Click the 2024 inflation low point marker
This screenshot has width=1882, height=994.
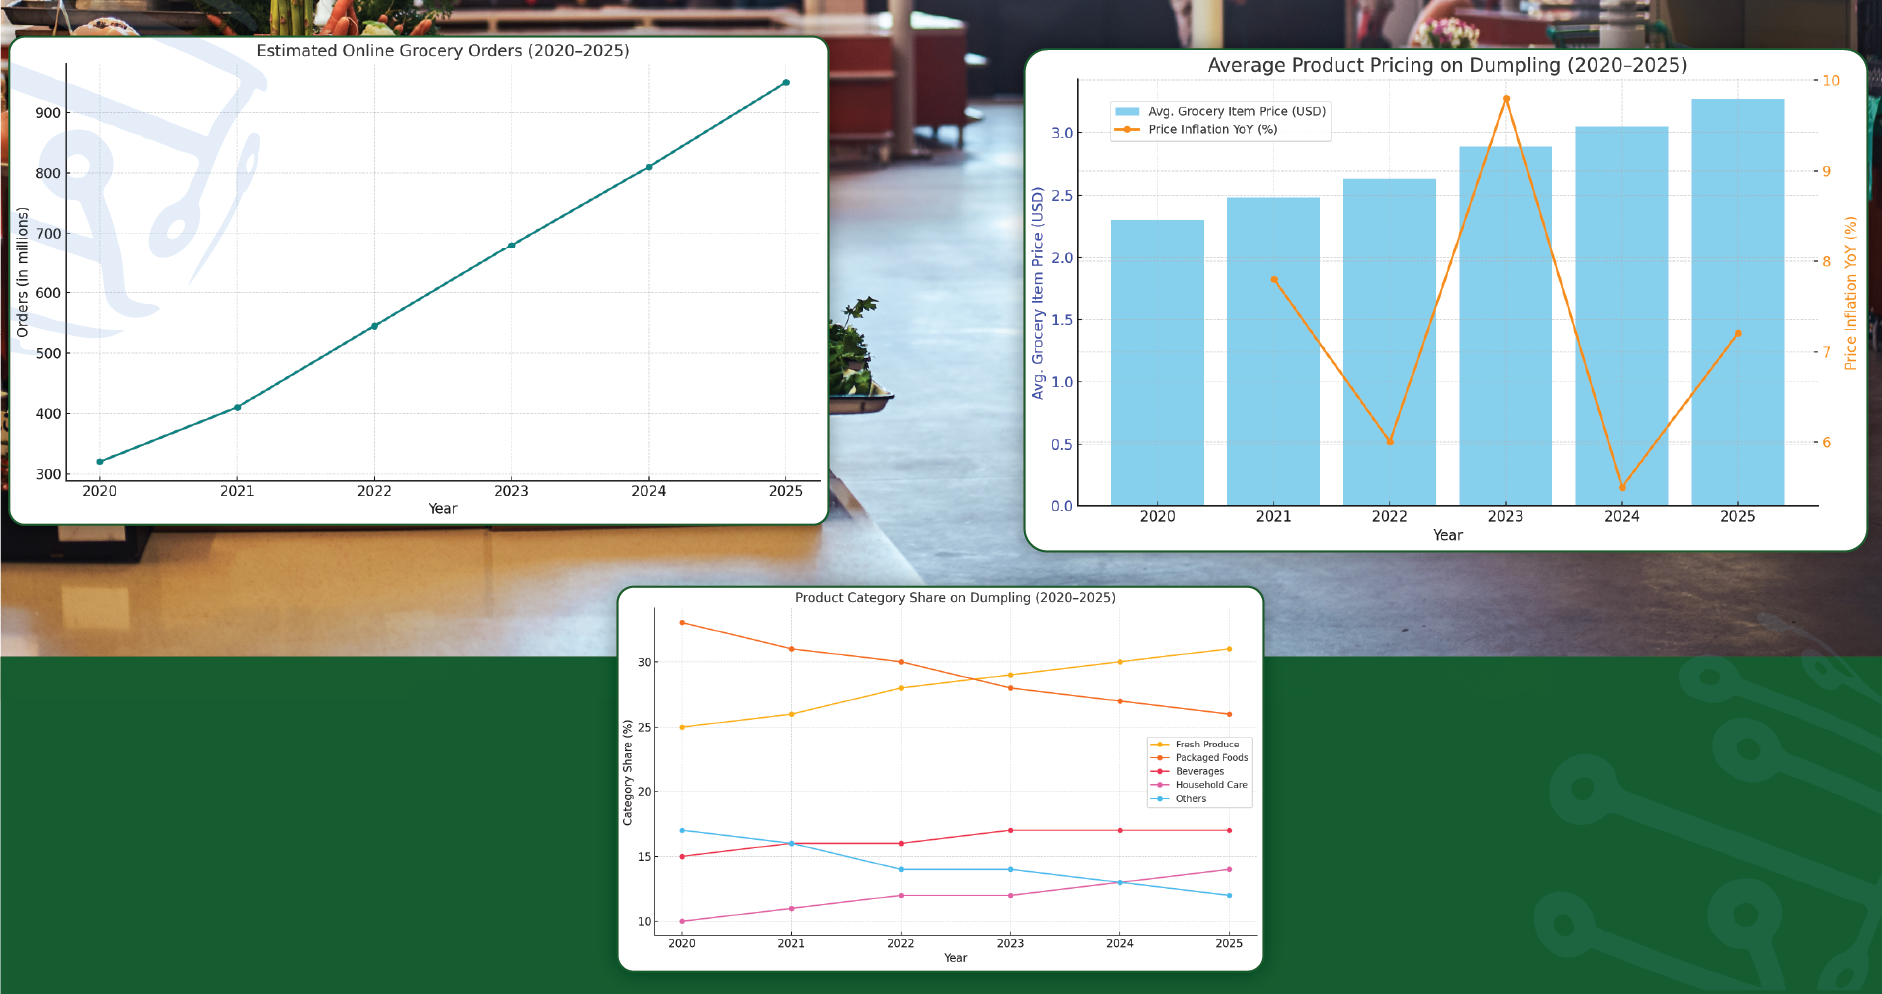[x=1623, y=487]
